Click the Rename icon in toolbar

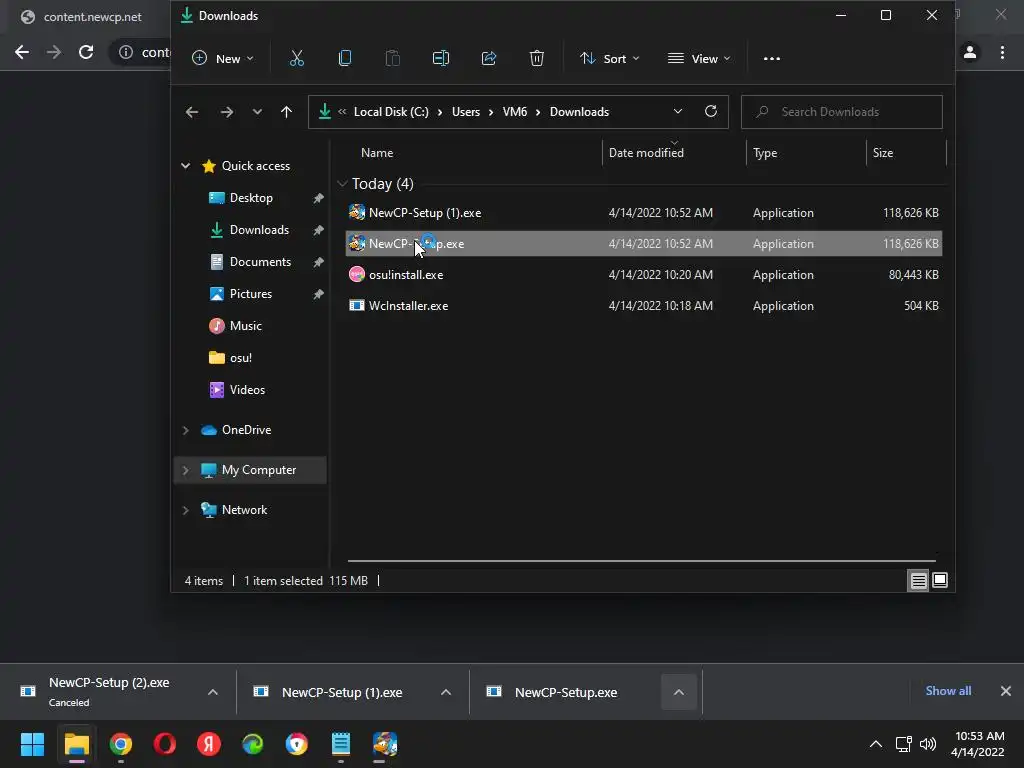click(x=441, y=59)
